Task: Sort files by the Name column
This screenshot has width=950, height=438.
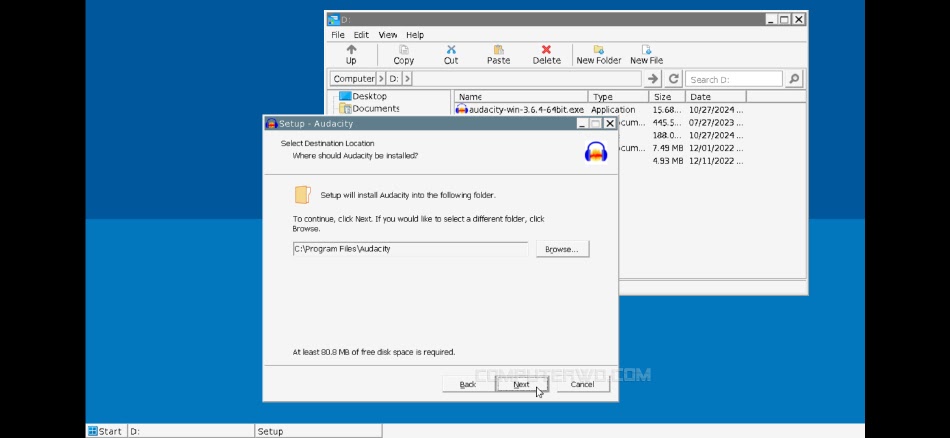Action: coord(521,97)
